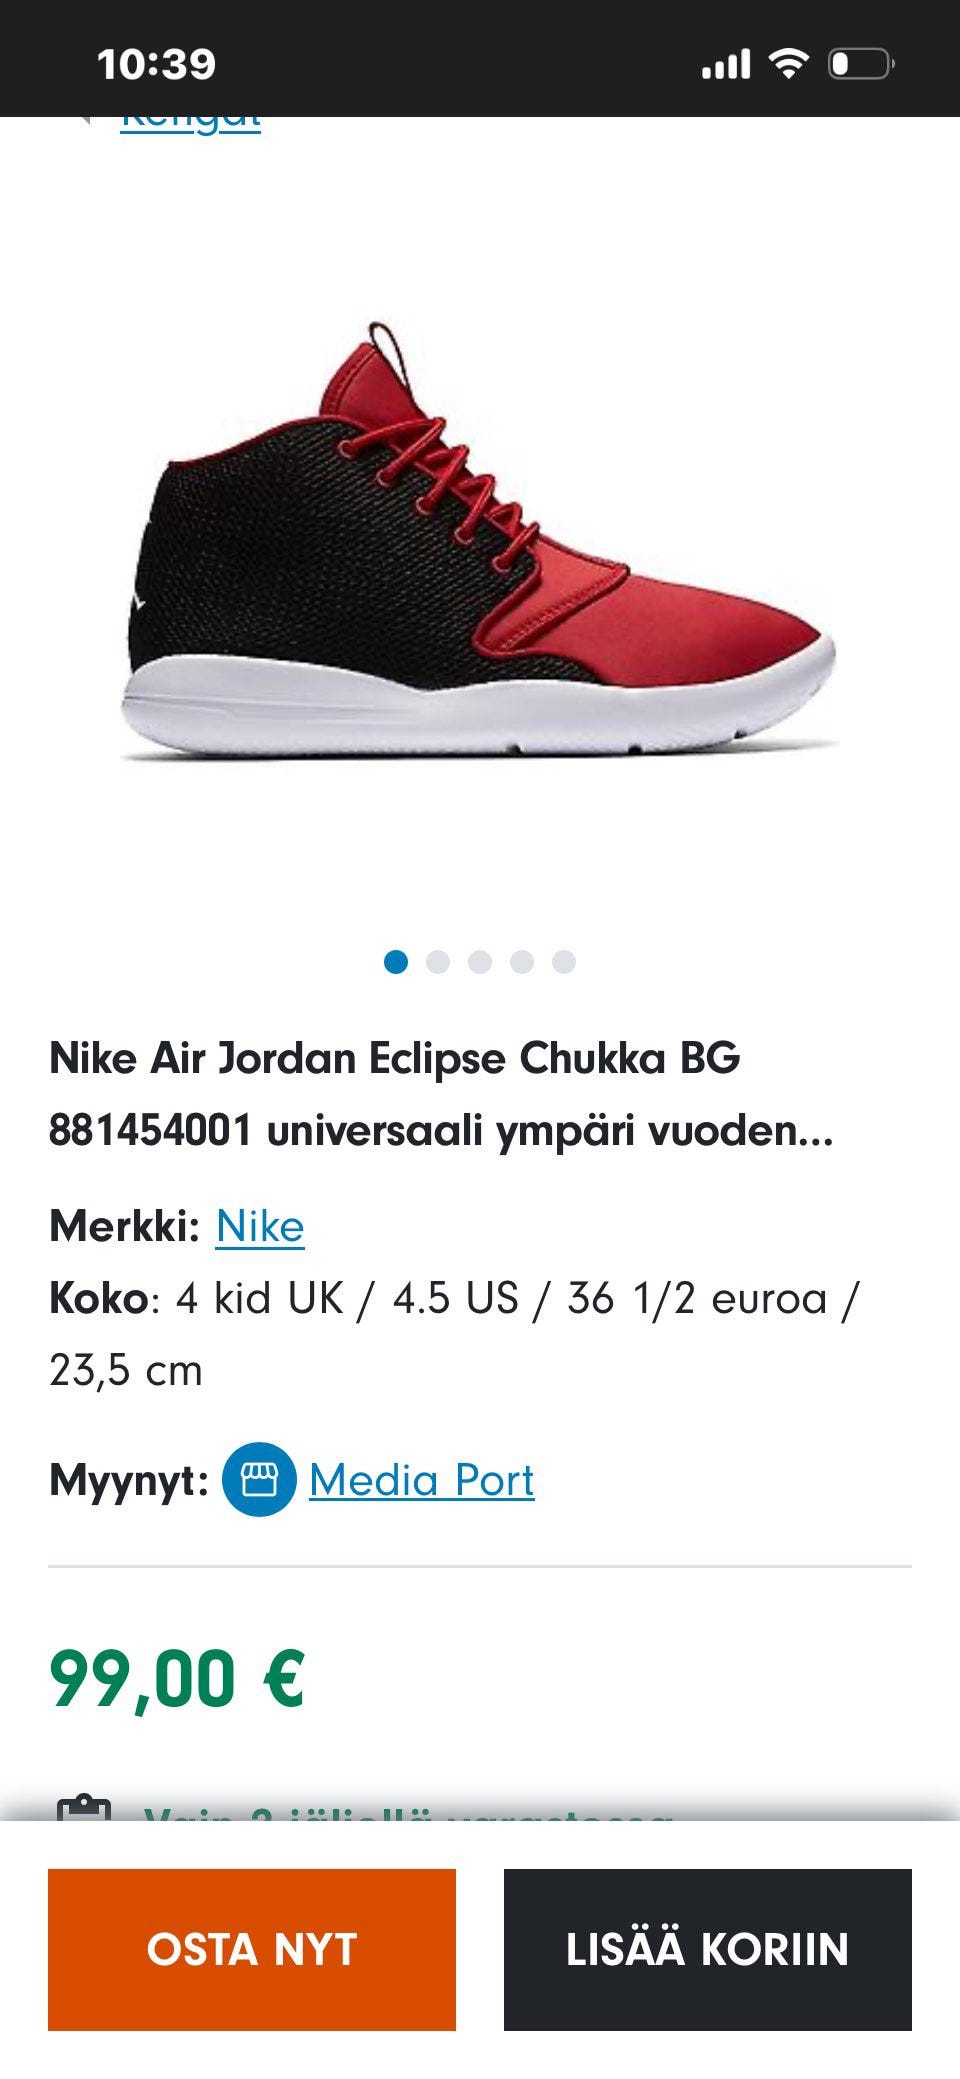Tap the 10:39 clock in status bar
This screenshot has width=960, height=2079.
[x=156, y=65]
